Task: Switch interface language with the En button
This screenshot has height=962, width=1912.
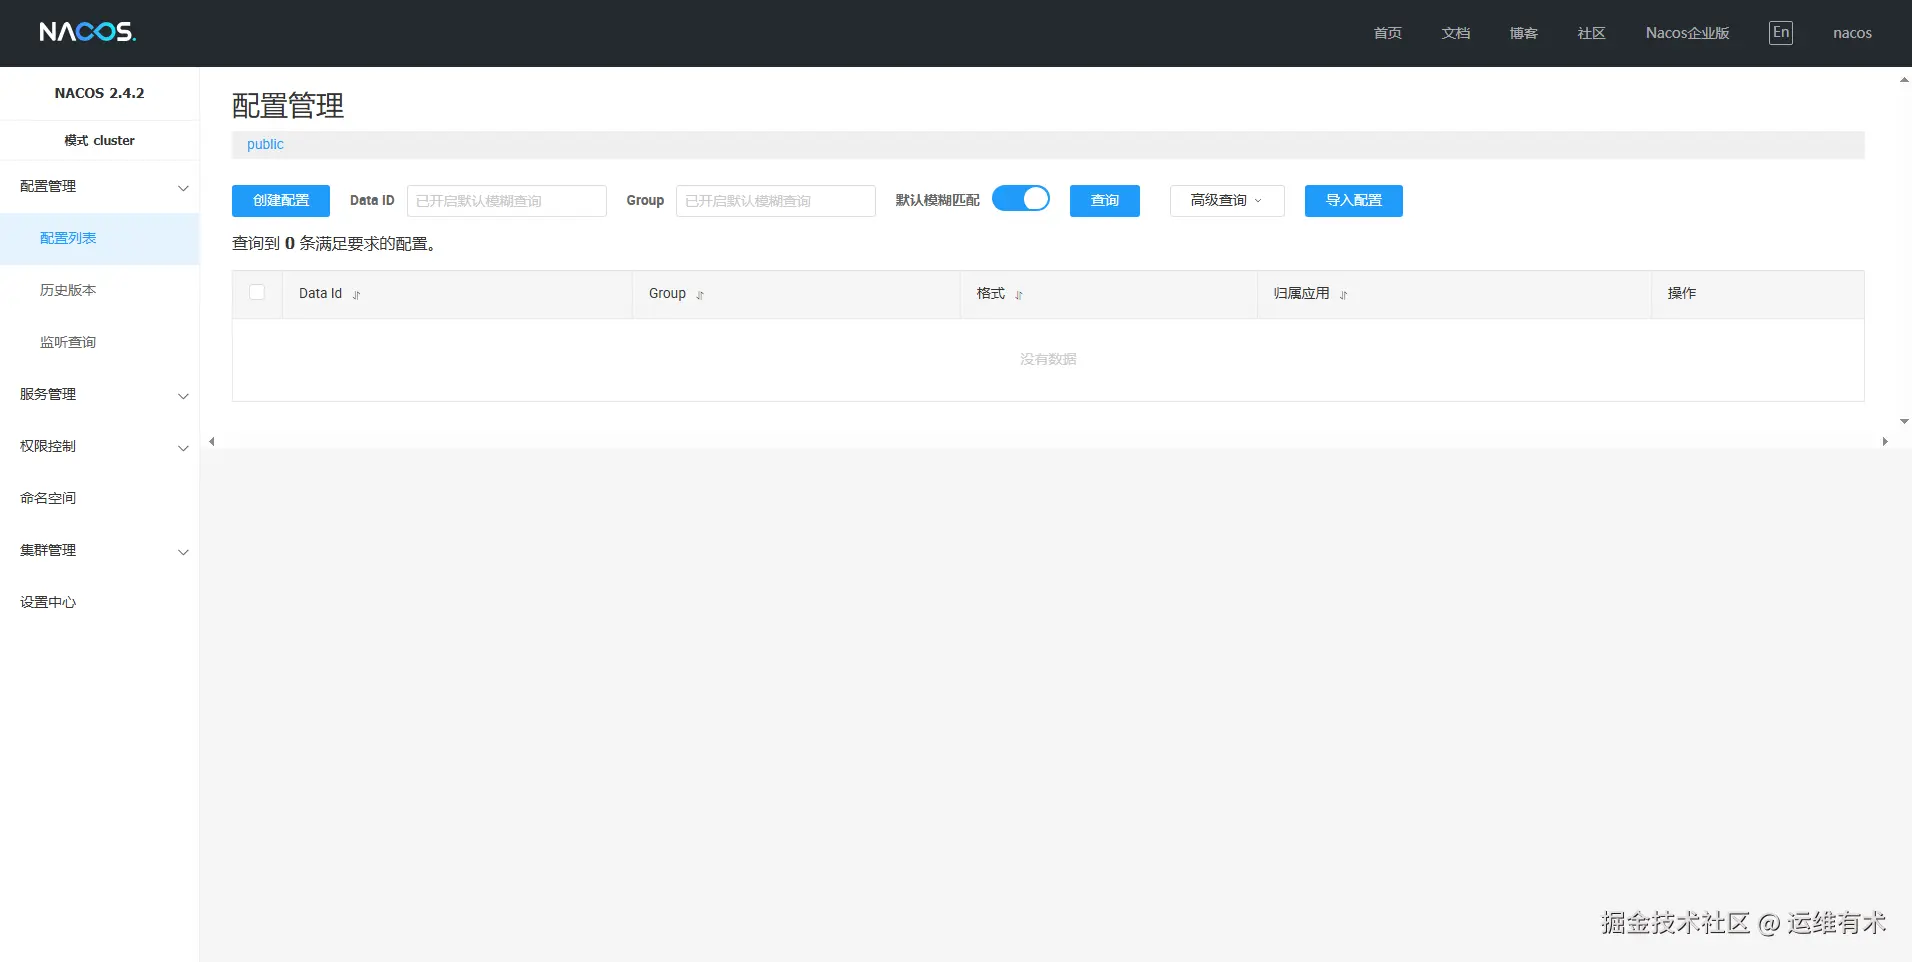Action: point(1780,32)
